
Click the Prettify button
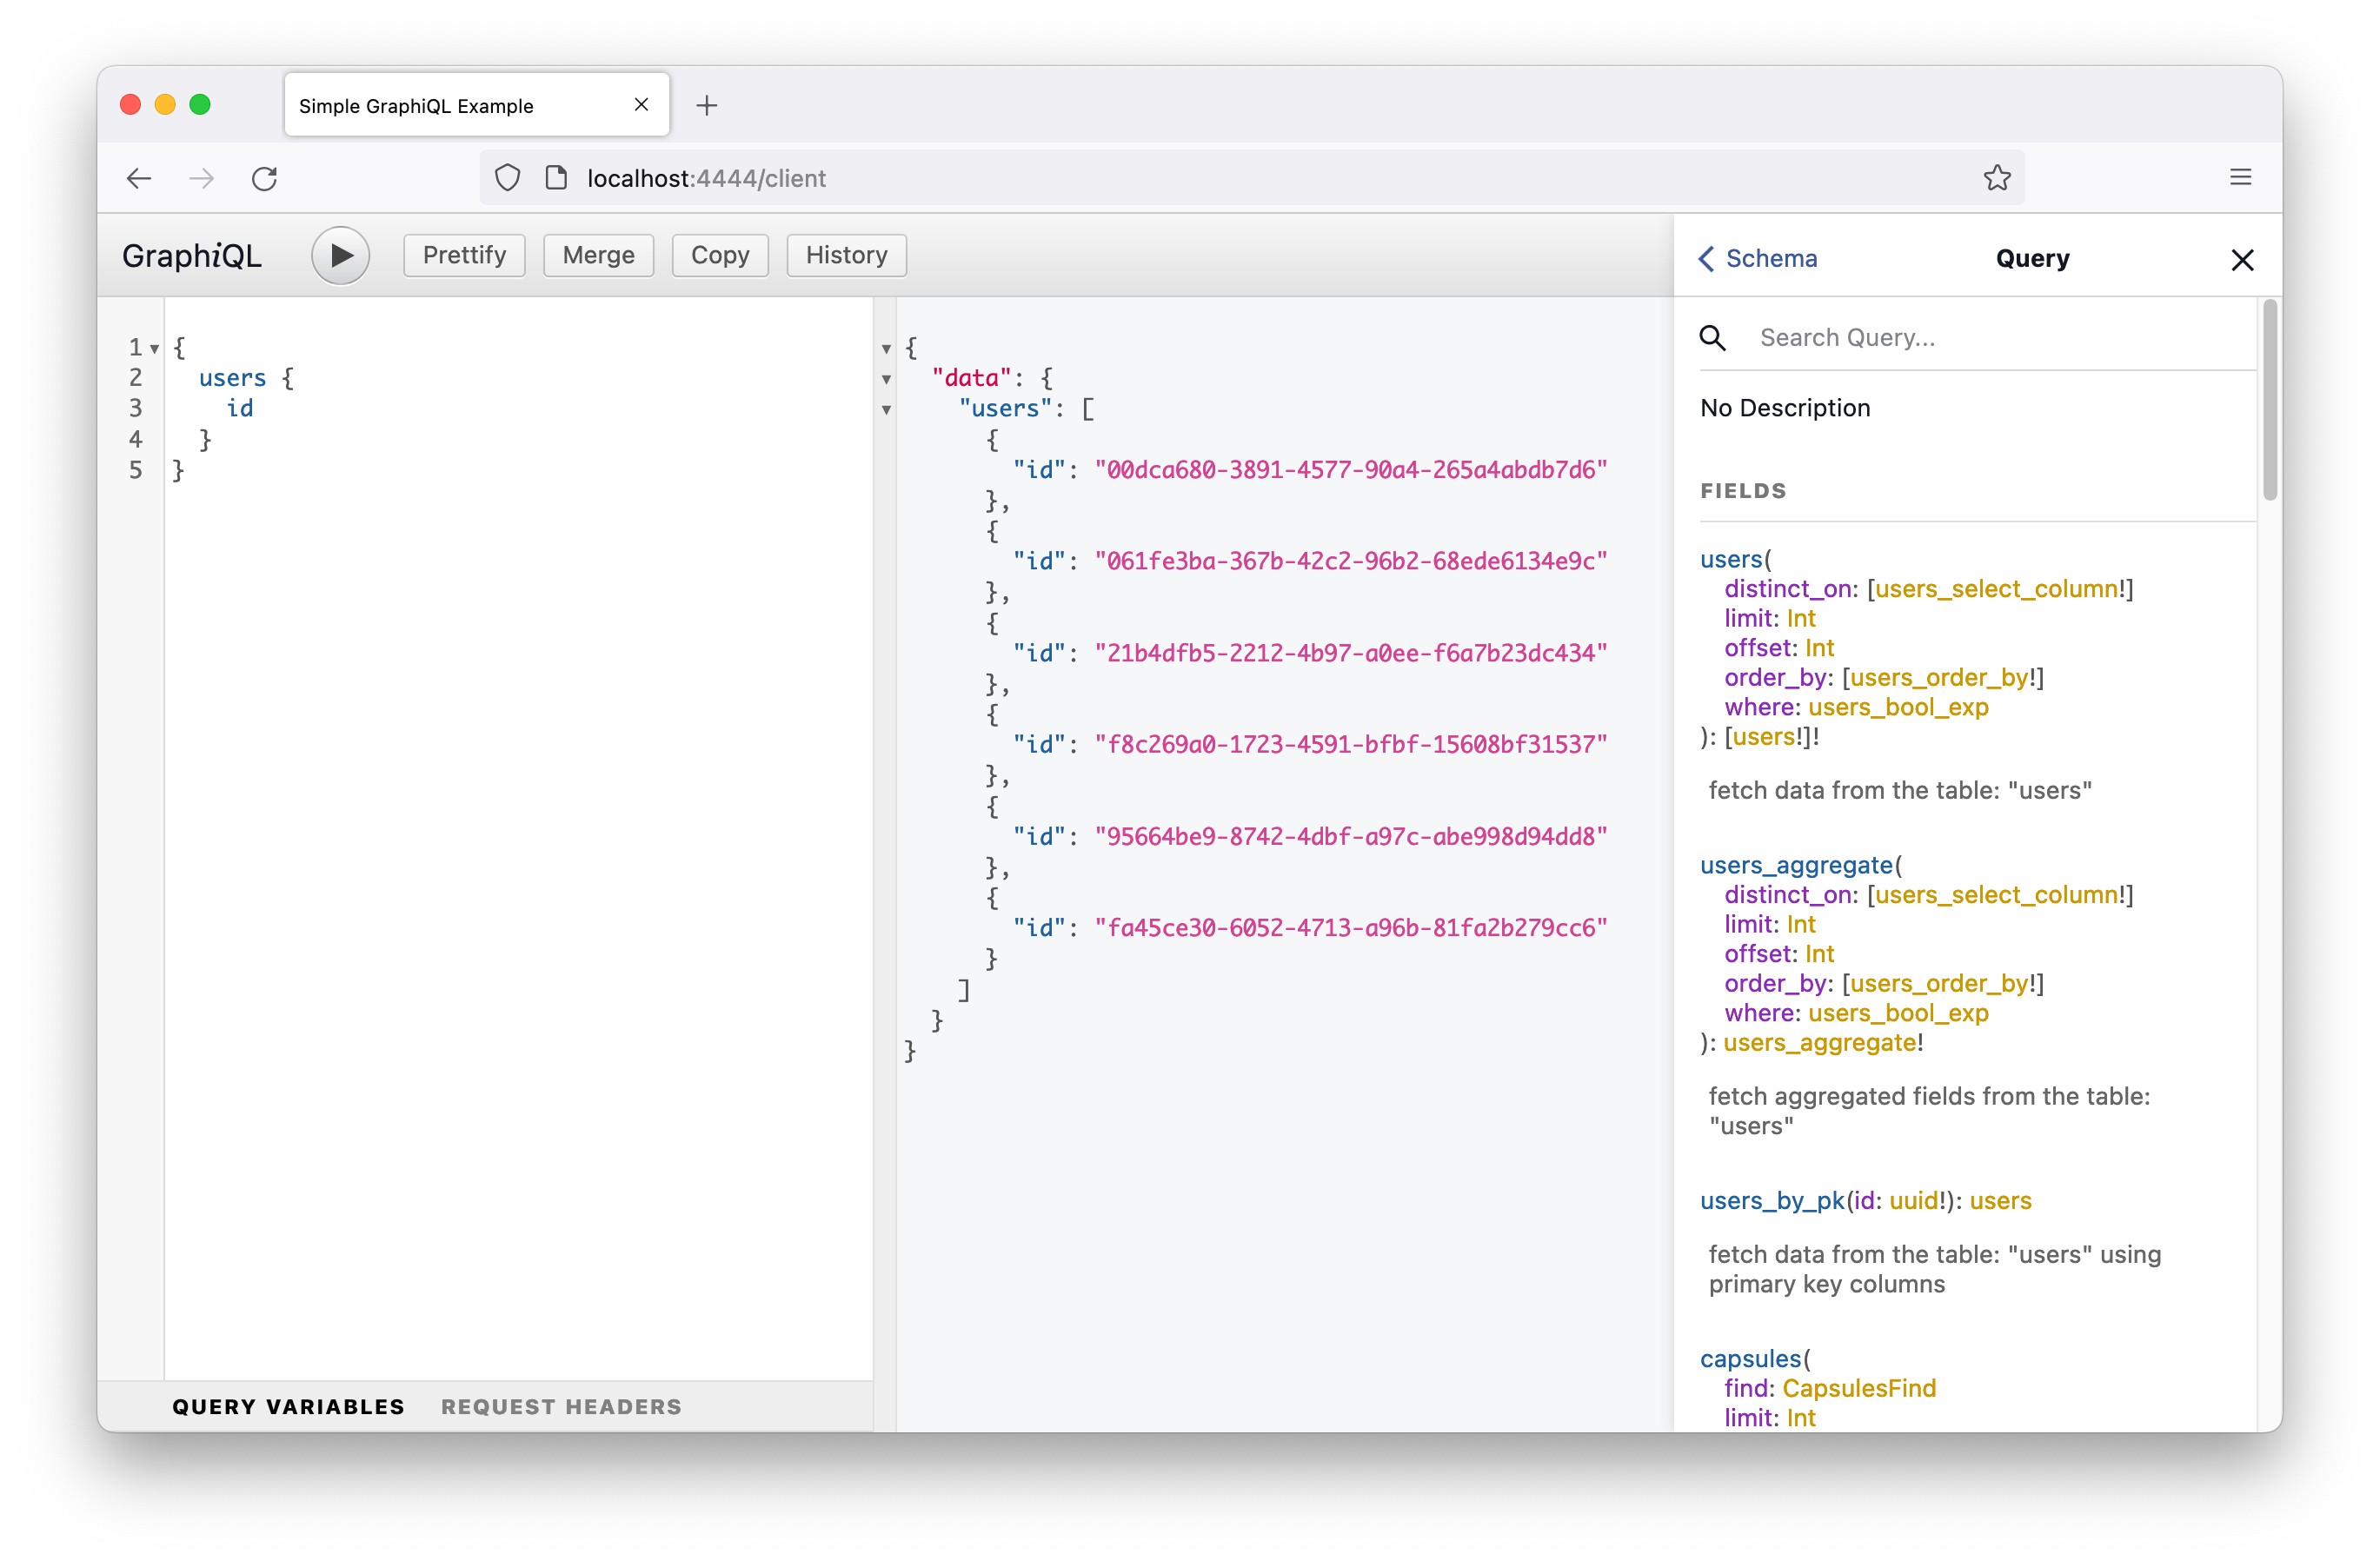[462, 255]
